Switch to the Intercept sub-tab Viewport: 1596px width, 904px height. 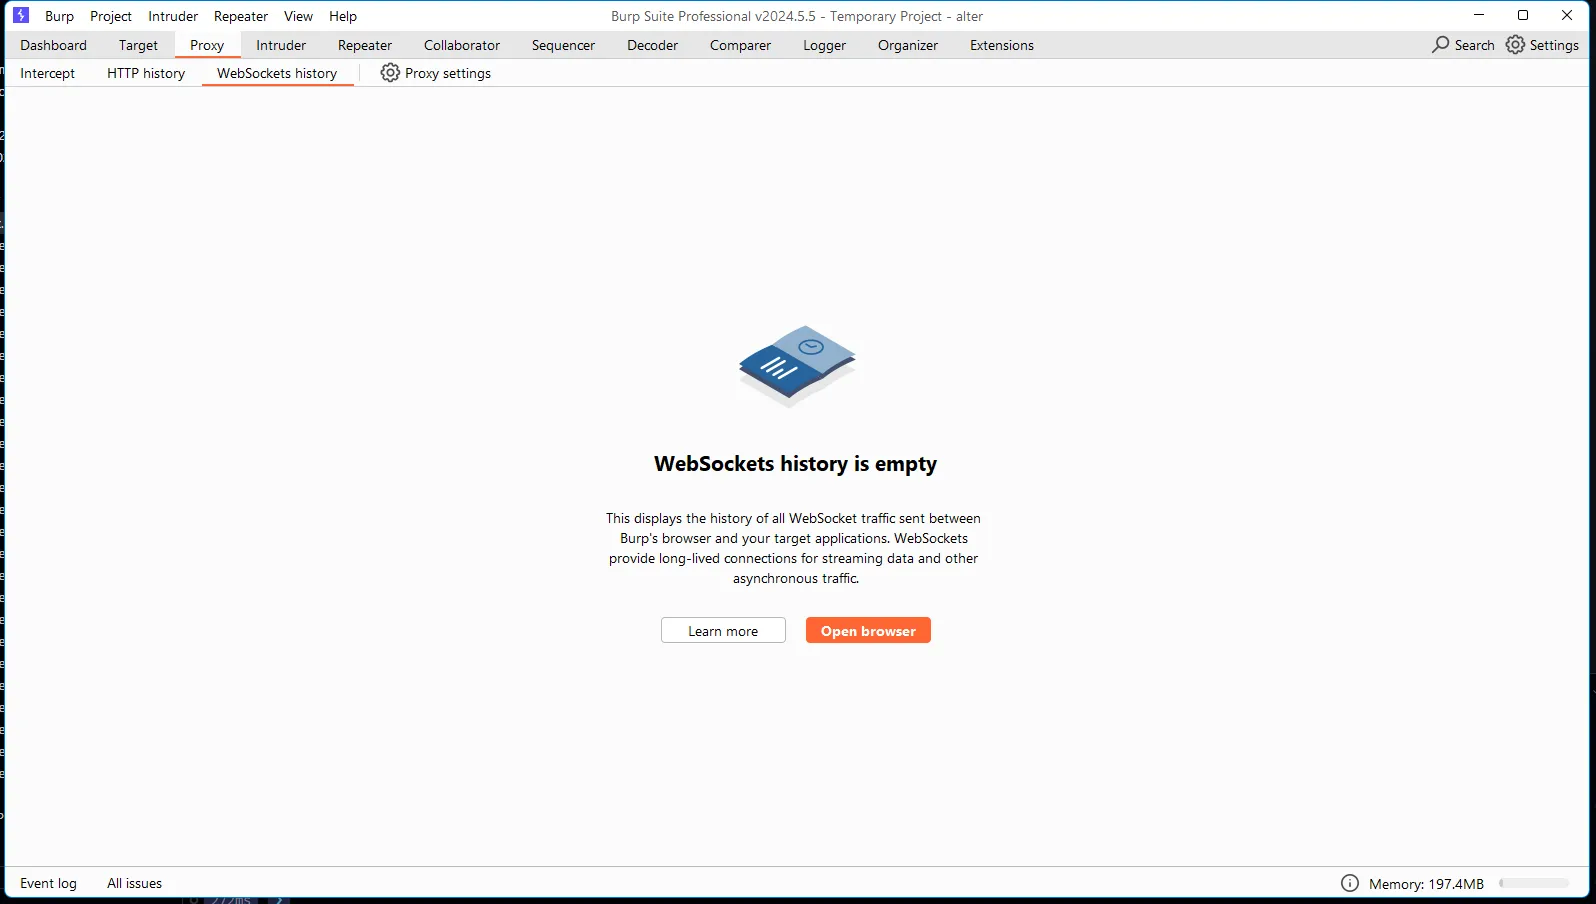click(x=47, y=73)
